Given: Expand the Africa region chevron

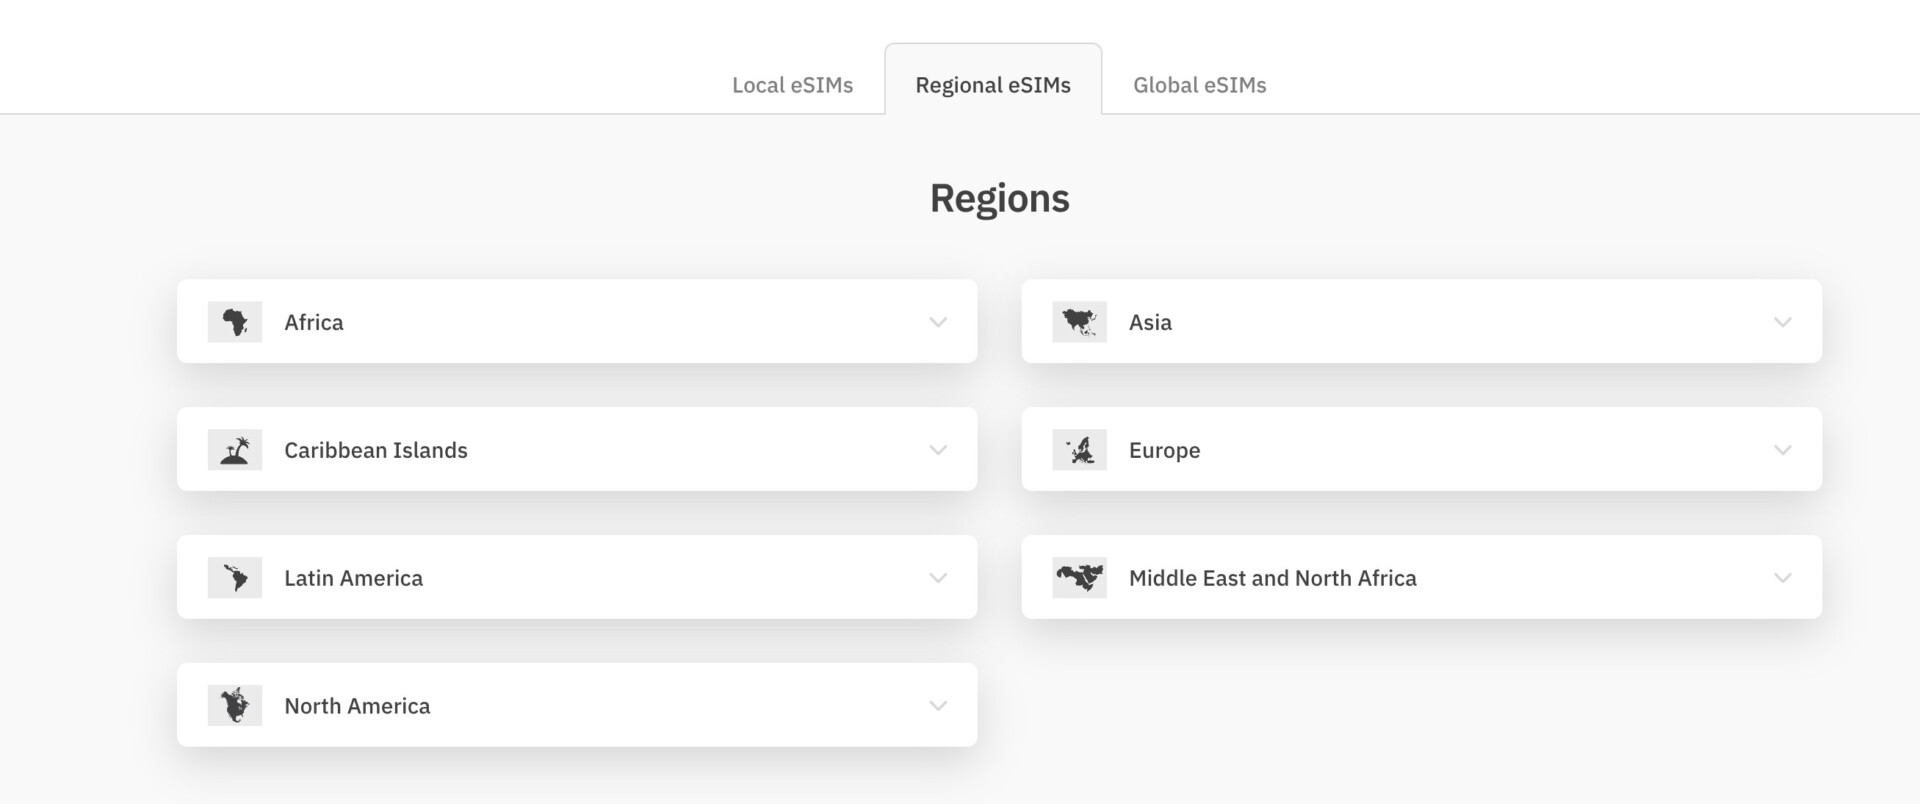Looking at the screenshot, I should (938, 322).
